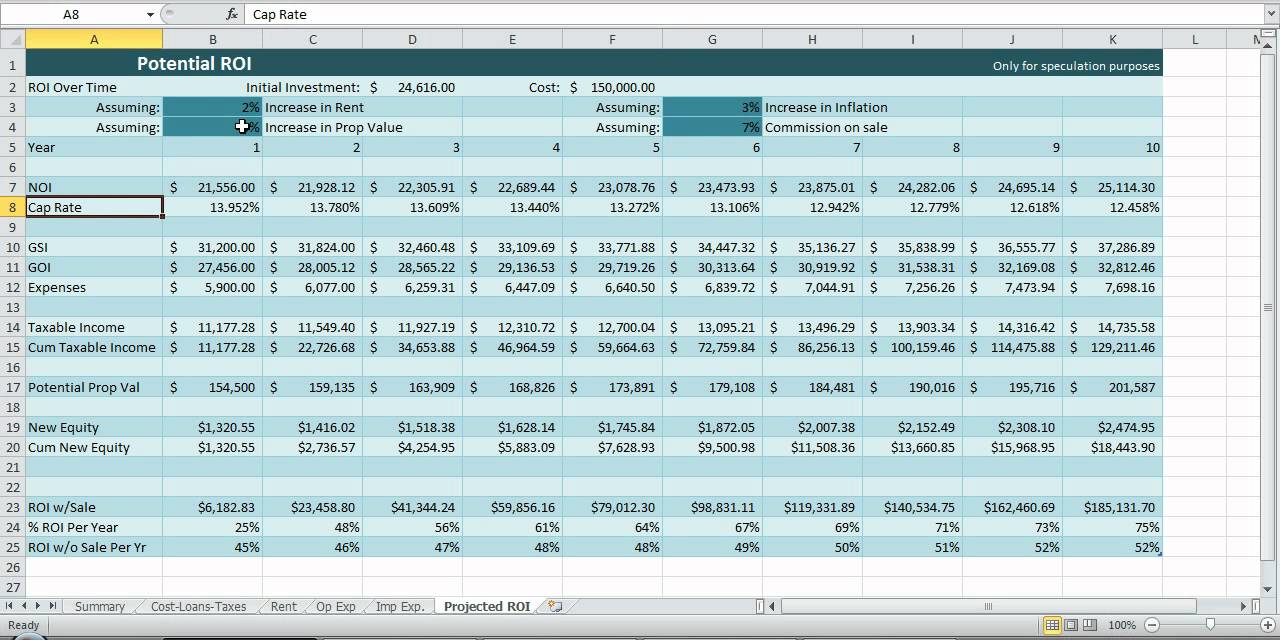
Task: Switch to Normal view in status bar
Action: point(1052,625)
